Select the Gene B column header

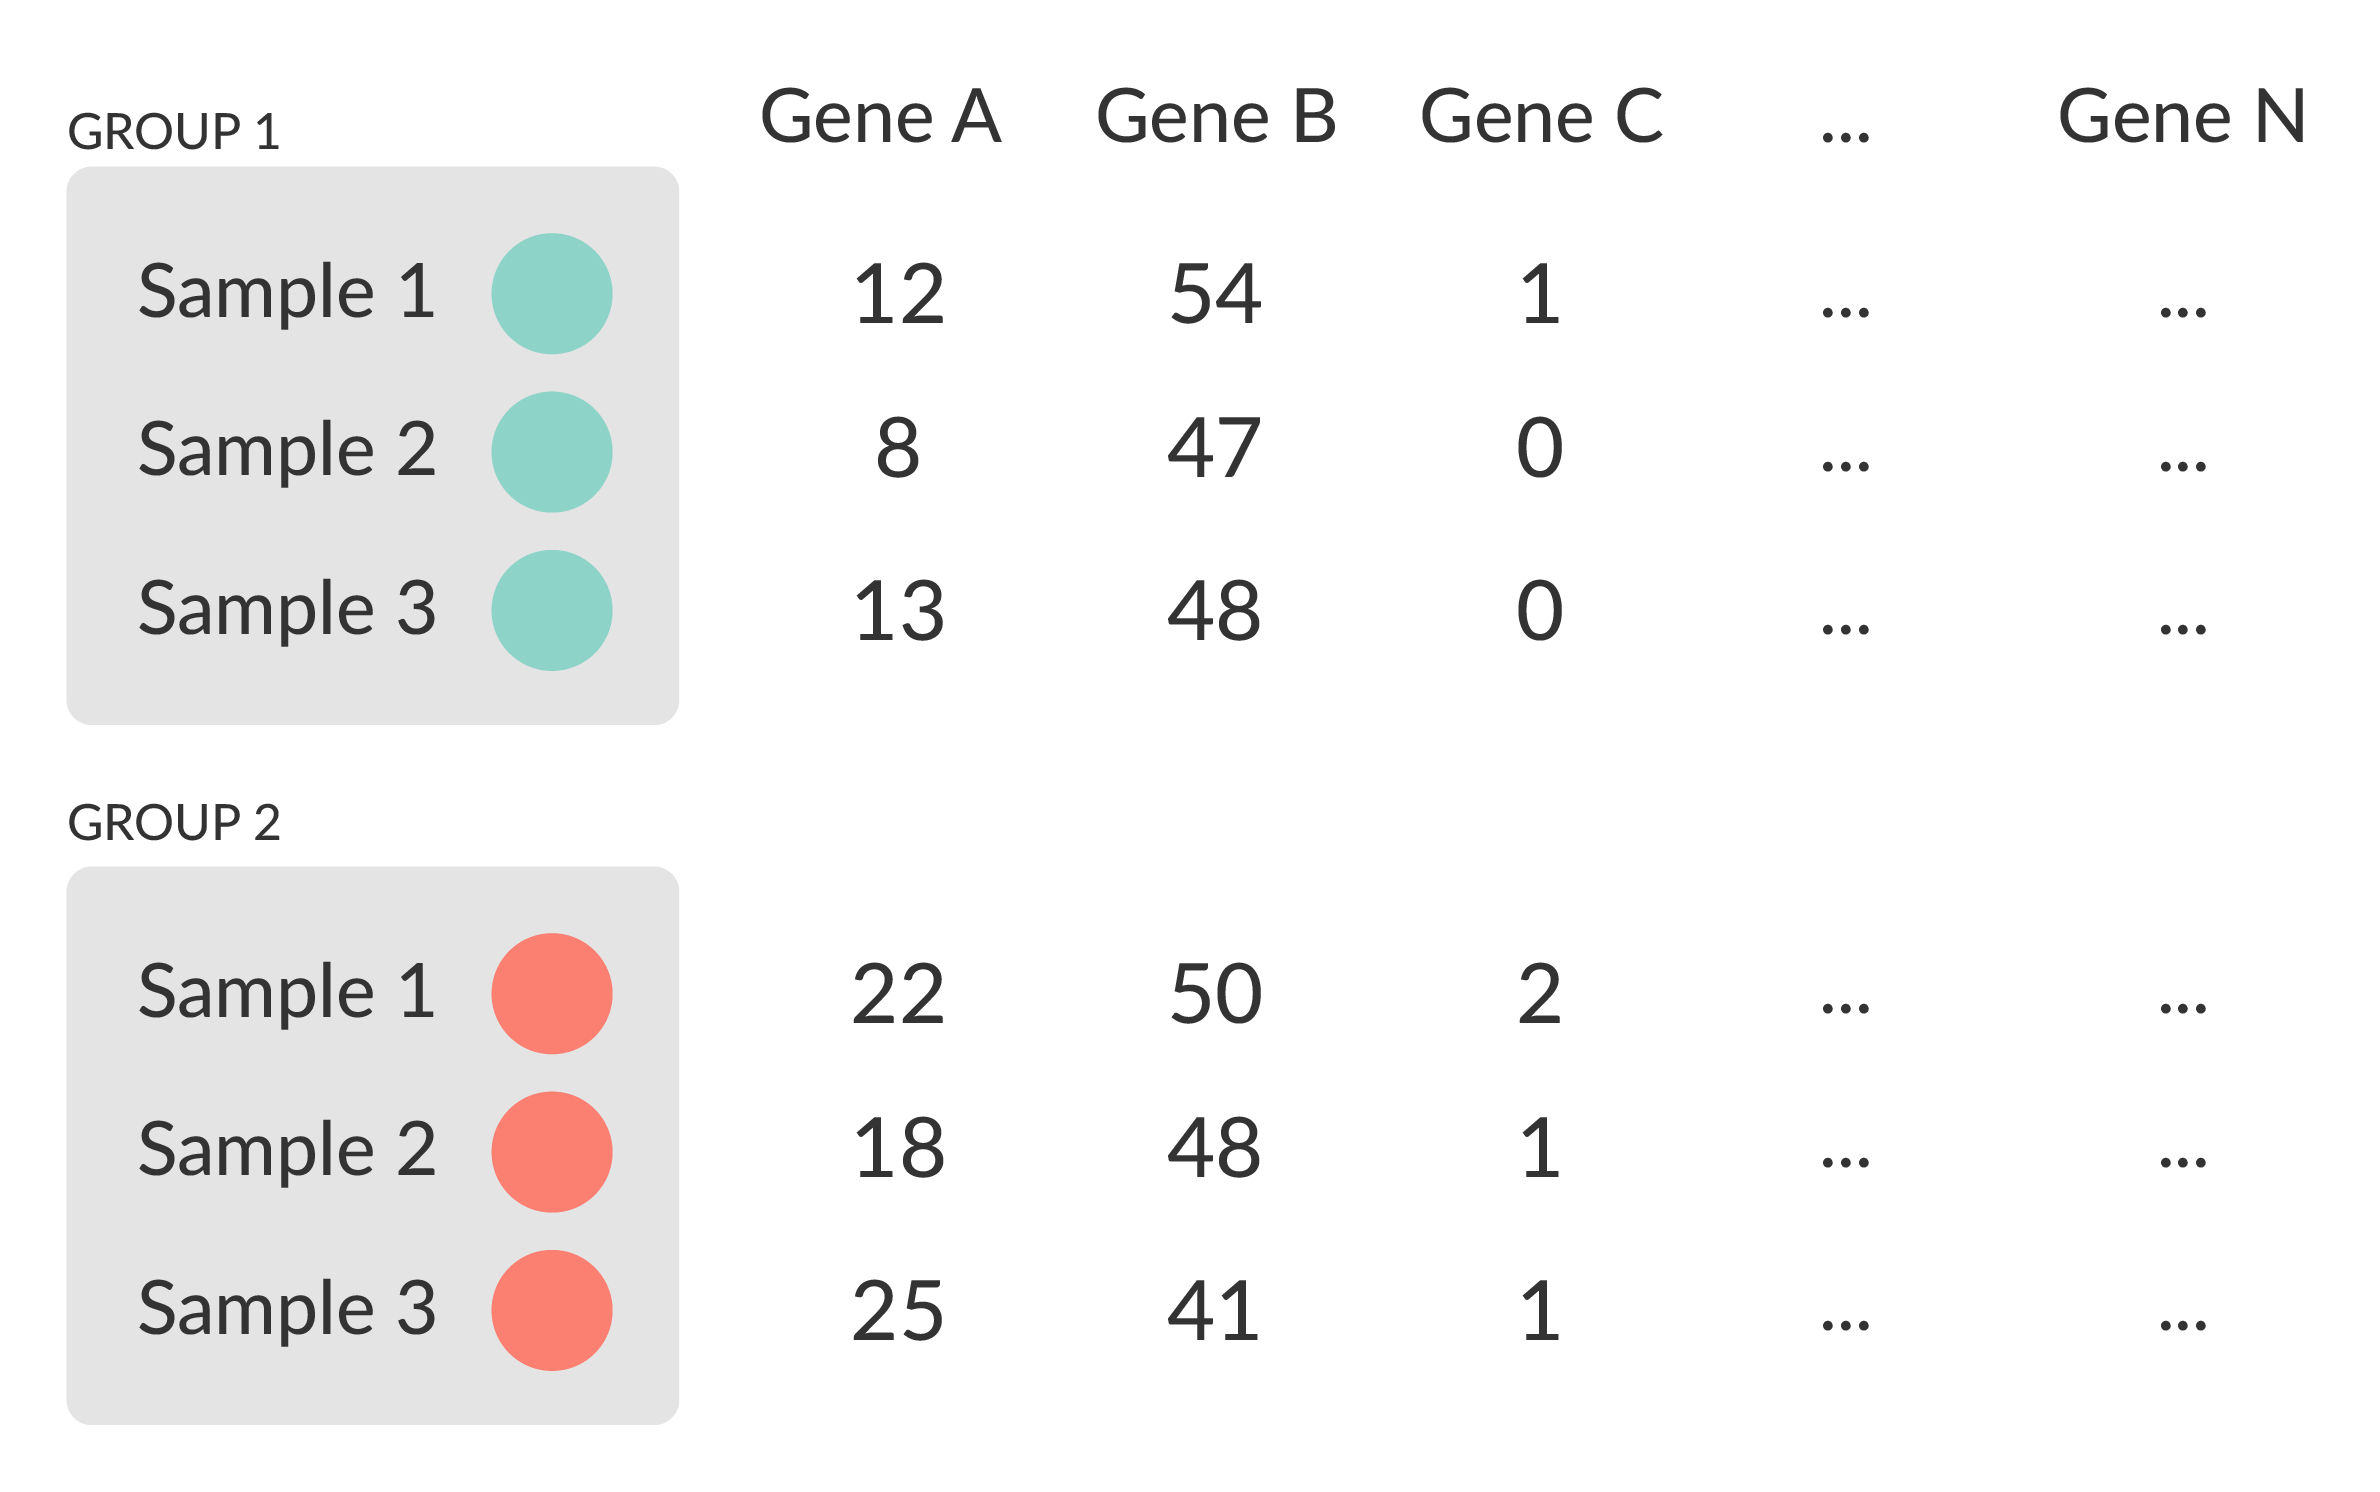[1216, 118]
